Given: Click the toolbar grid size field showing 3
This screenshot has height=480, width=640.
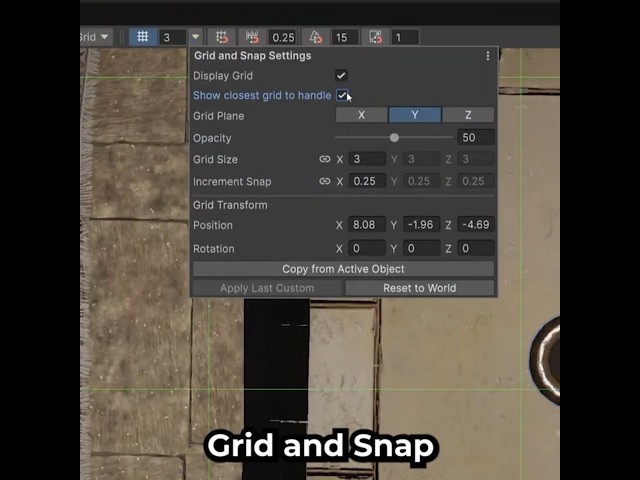Looking at the screenshot, I should tap(173, 38).
